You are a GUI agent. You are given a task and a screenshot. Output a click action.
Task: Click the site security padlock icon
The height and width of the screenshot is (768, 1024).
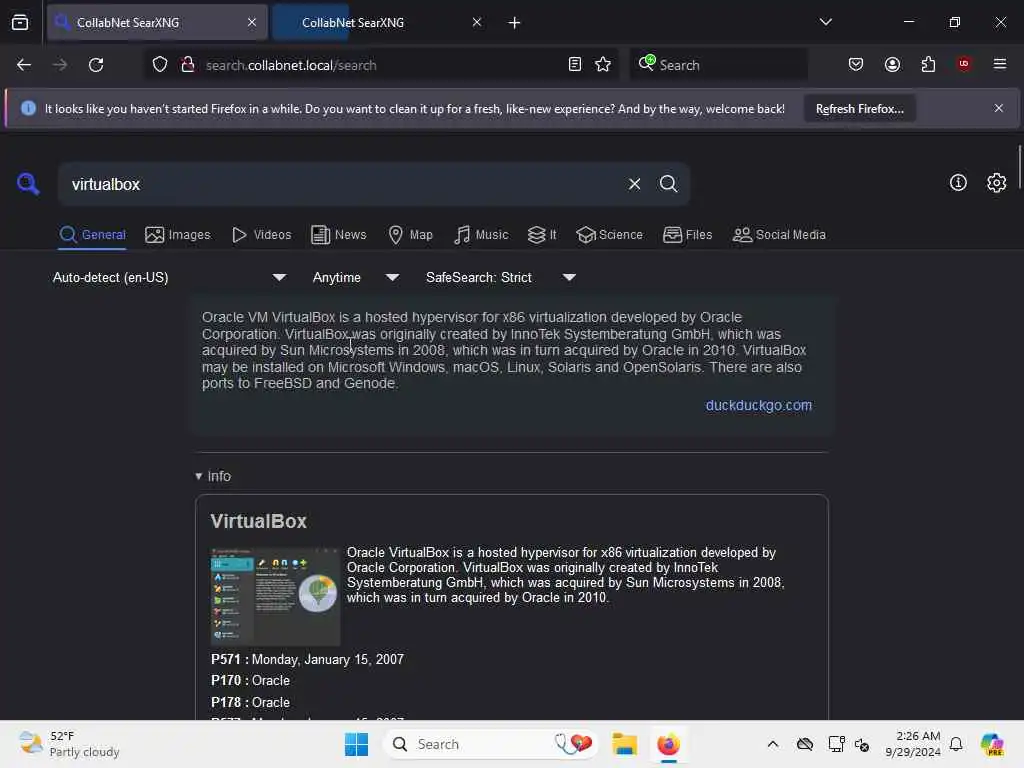coord(187,65)
